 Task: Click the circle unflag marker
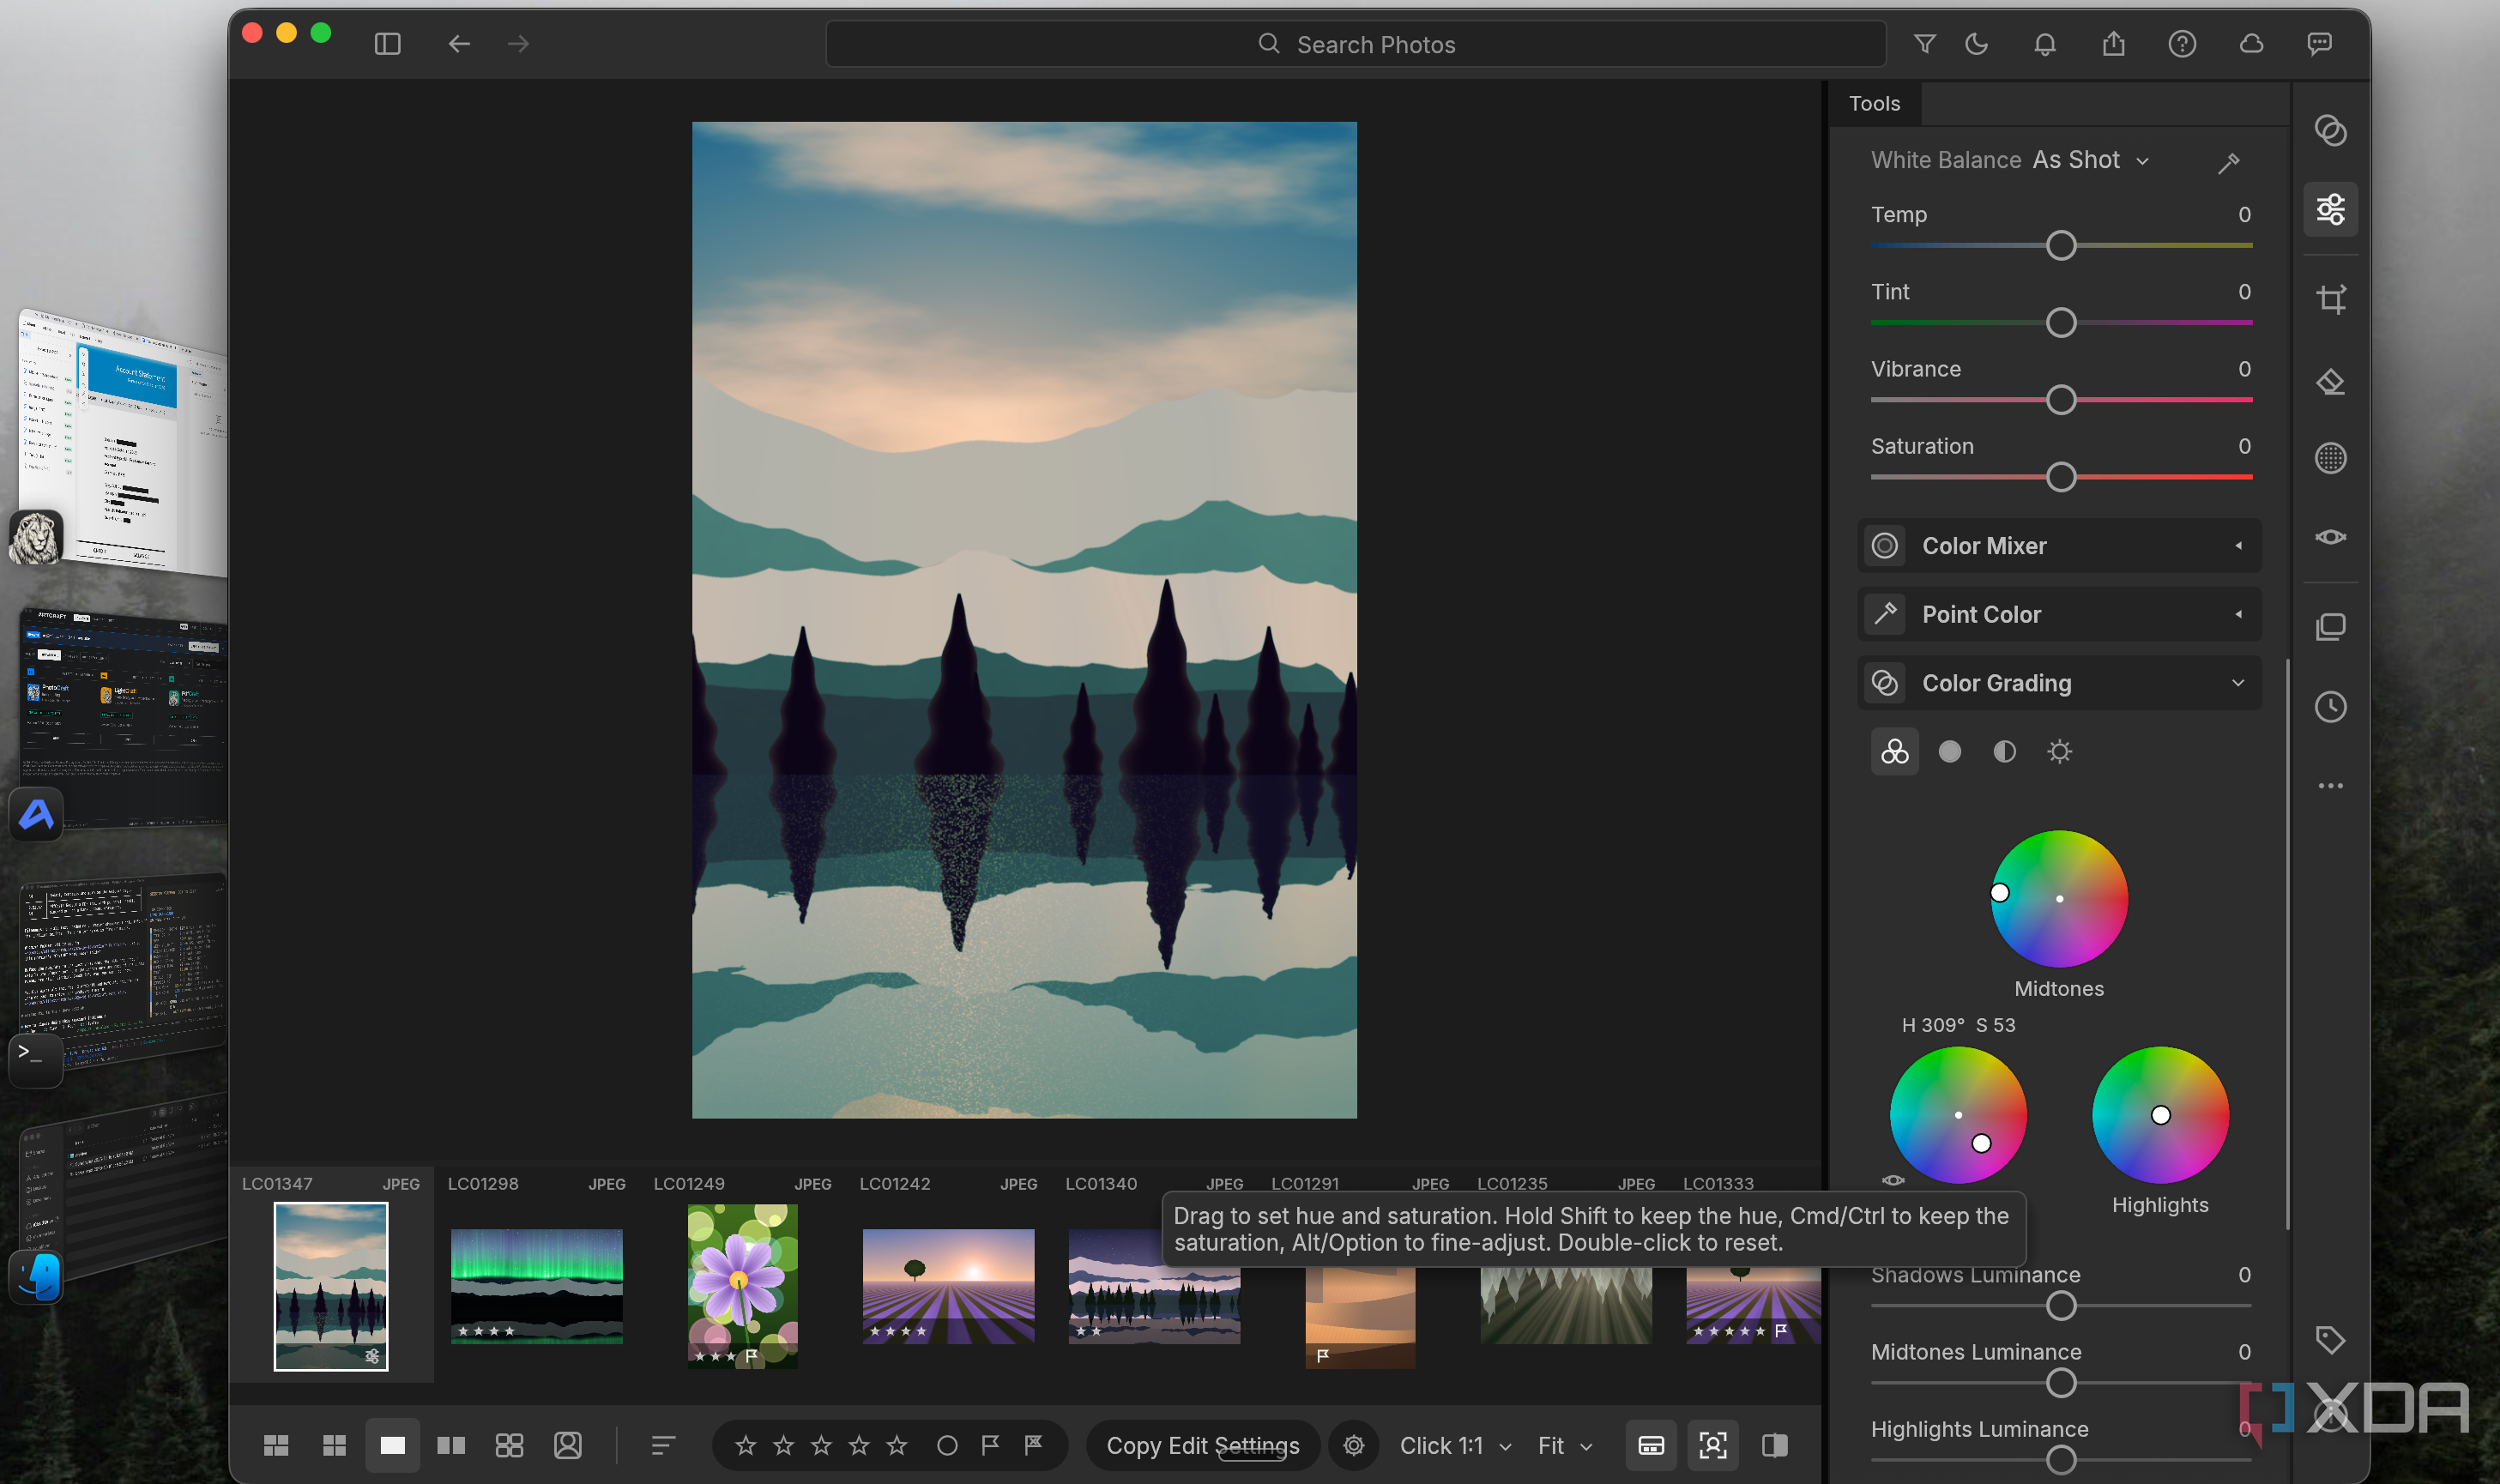coord(947,1445)
